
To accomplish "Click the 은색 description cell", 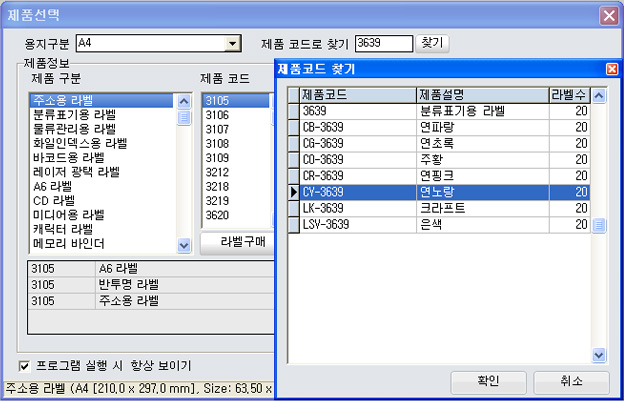I will pos(483,225).
